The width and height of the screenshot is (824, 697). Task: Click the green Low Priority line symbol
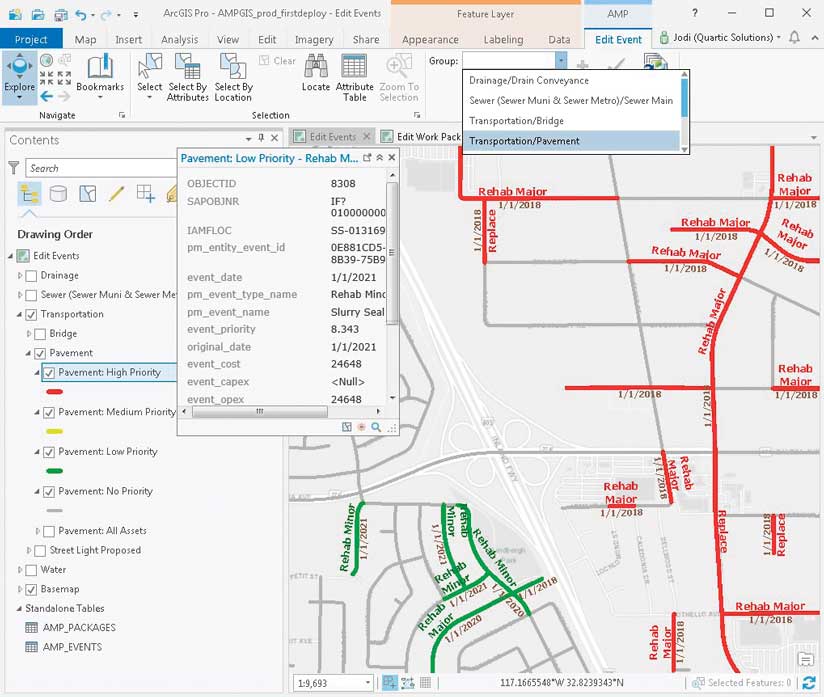pyautogui.click(x=55, y=471)
